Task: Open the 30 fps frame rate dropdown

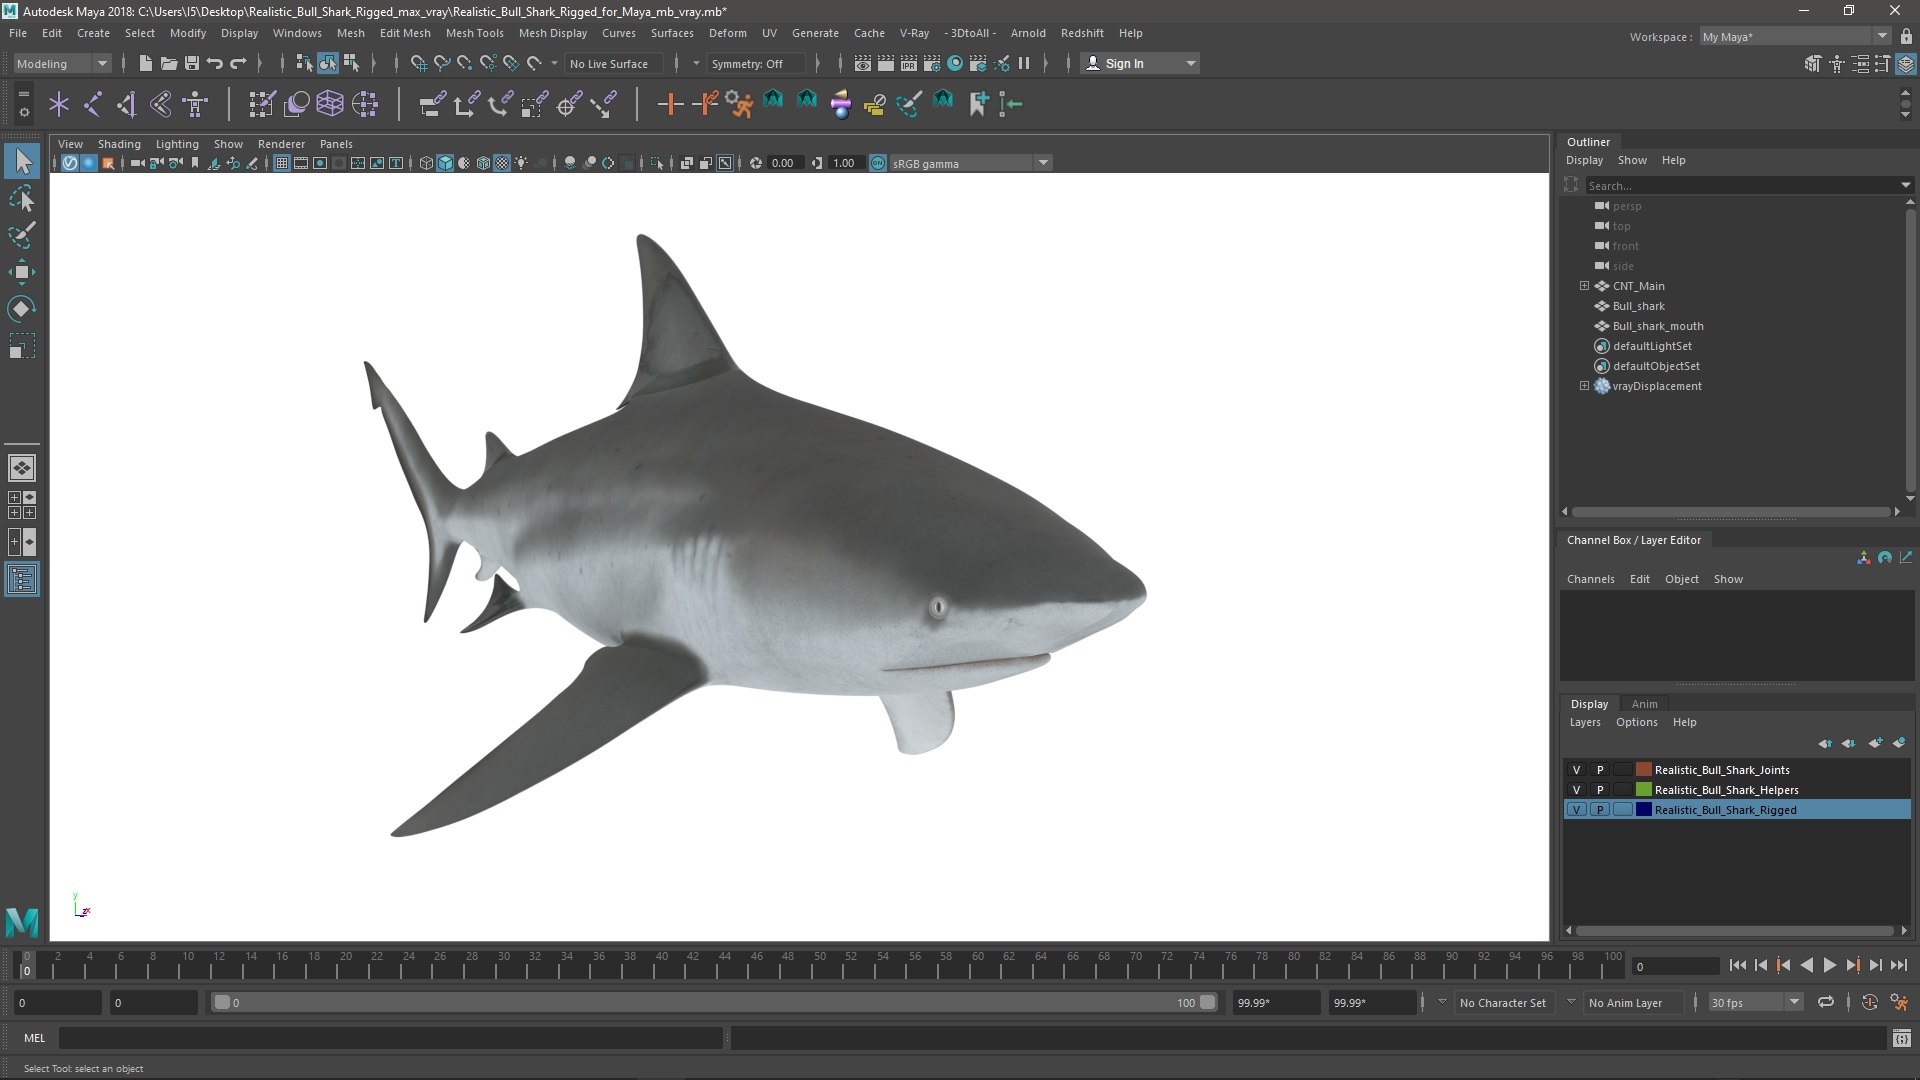Action: pyautogui.click(x=1754, y=1002)
